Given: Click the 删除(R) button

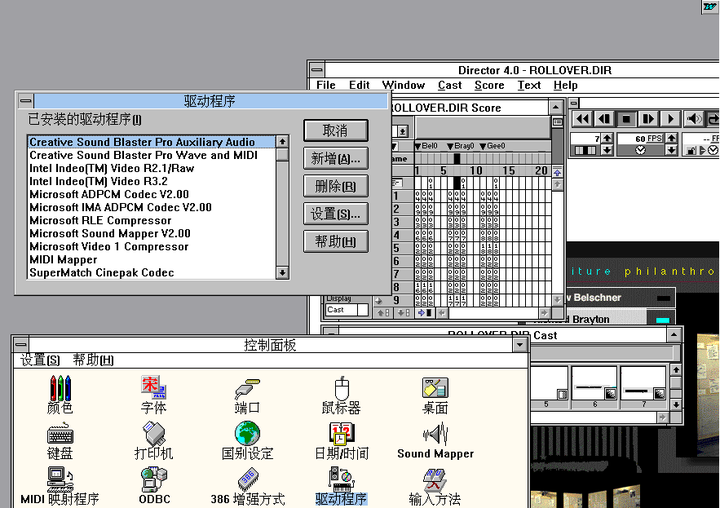Looking at the screenshot, I should pos(336,186).
